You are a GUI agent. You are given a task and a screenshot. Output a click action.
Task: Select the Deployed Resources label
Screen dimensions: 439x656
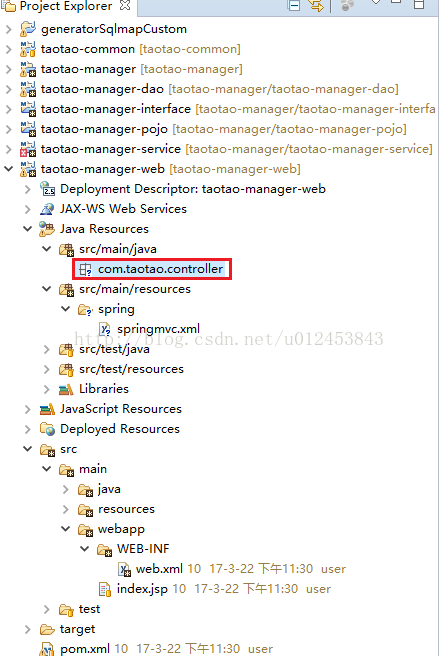120,429
